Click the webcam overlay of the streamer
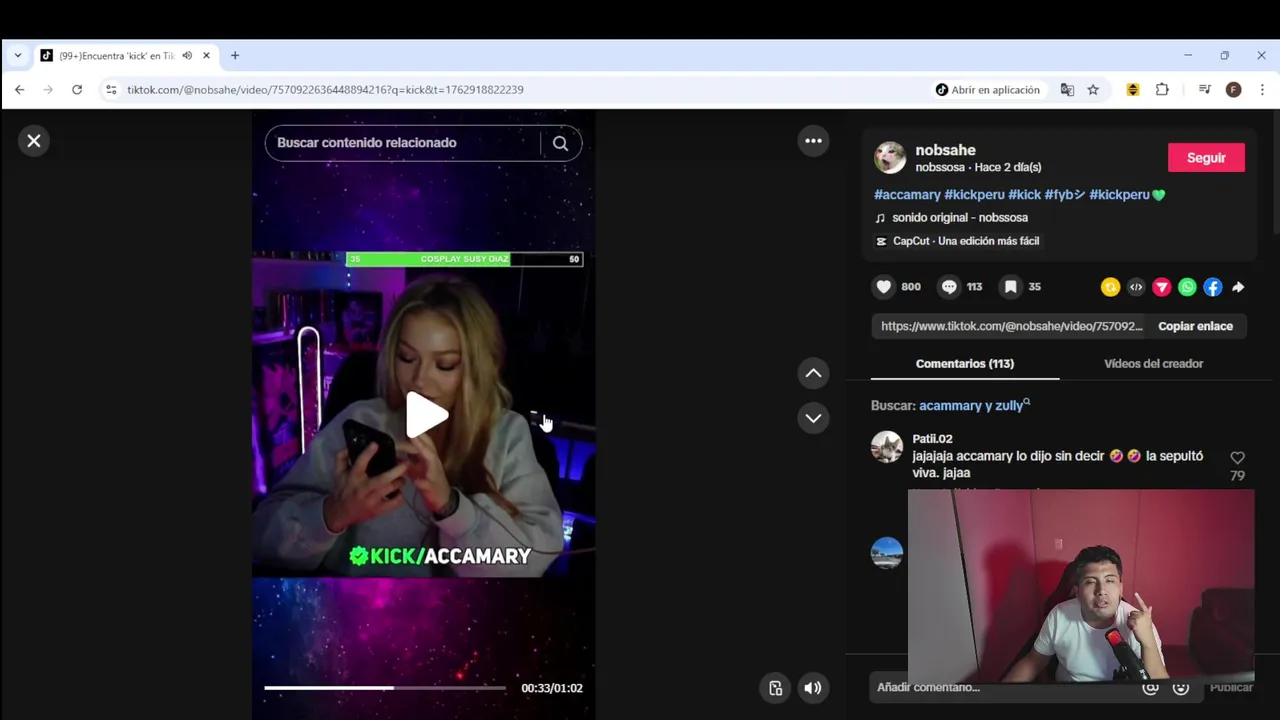1280x720 pixels. pos(1081,586)
